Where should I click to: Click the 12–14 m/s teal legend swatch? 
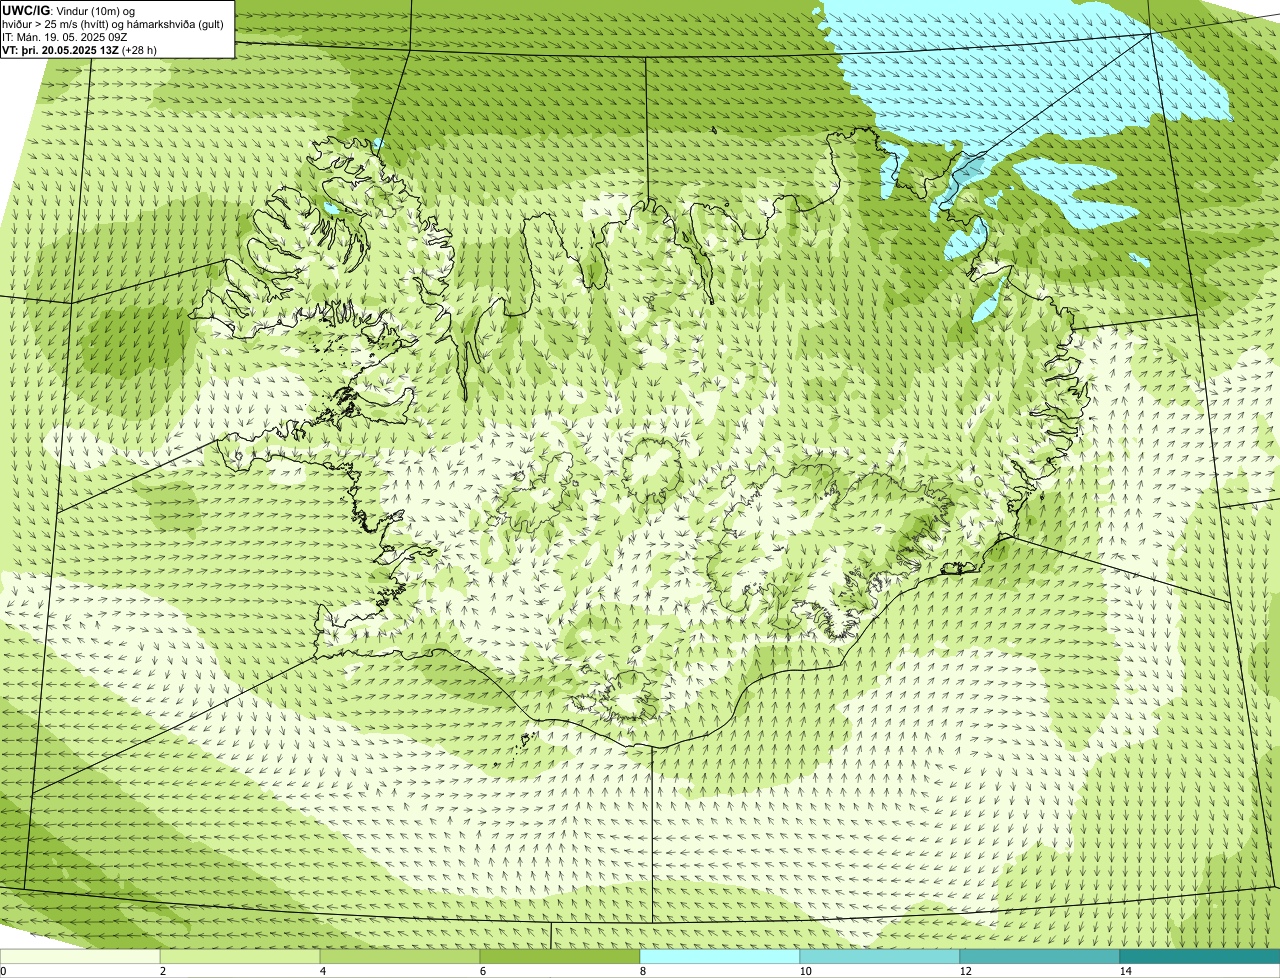click(1040, 956)
